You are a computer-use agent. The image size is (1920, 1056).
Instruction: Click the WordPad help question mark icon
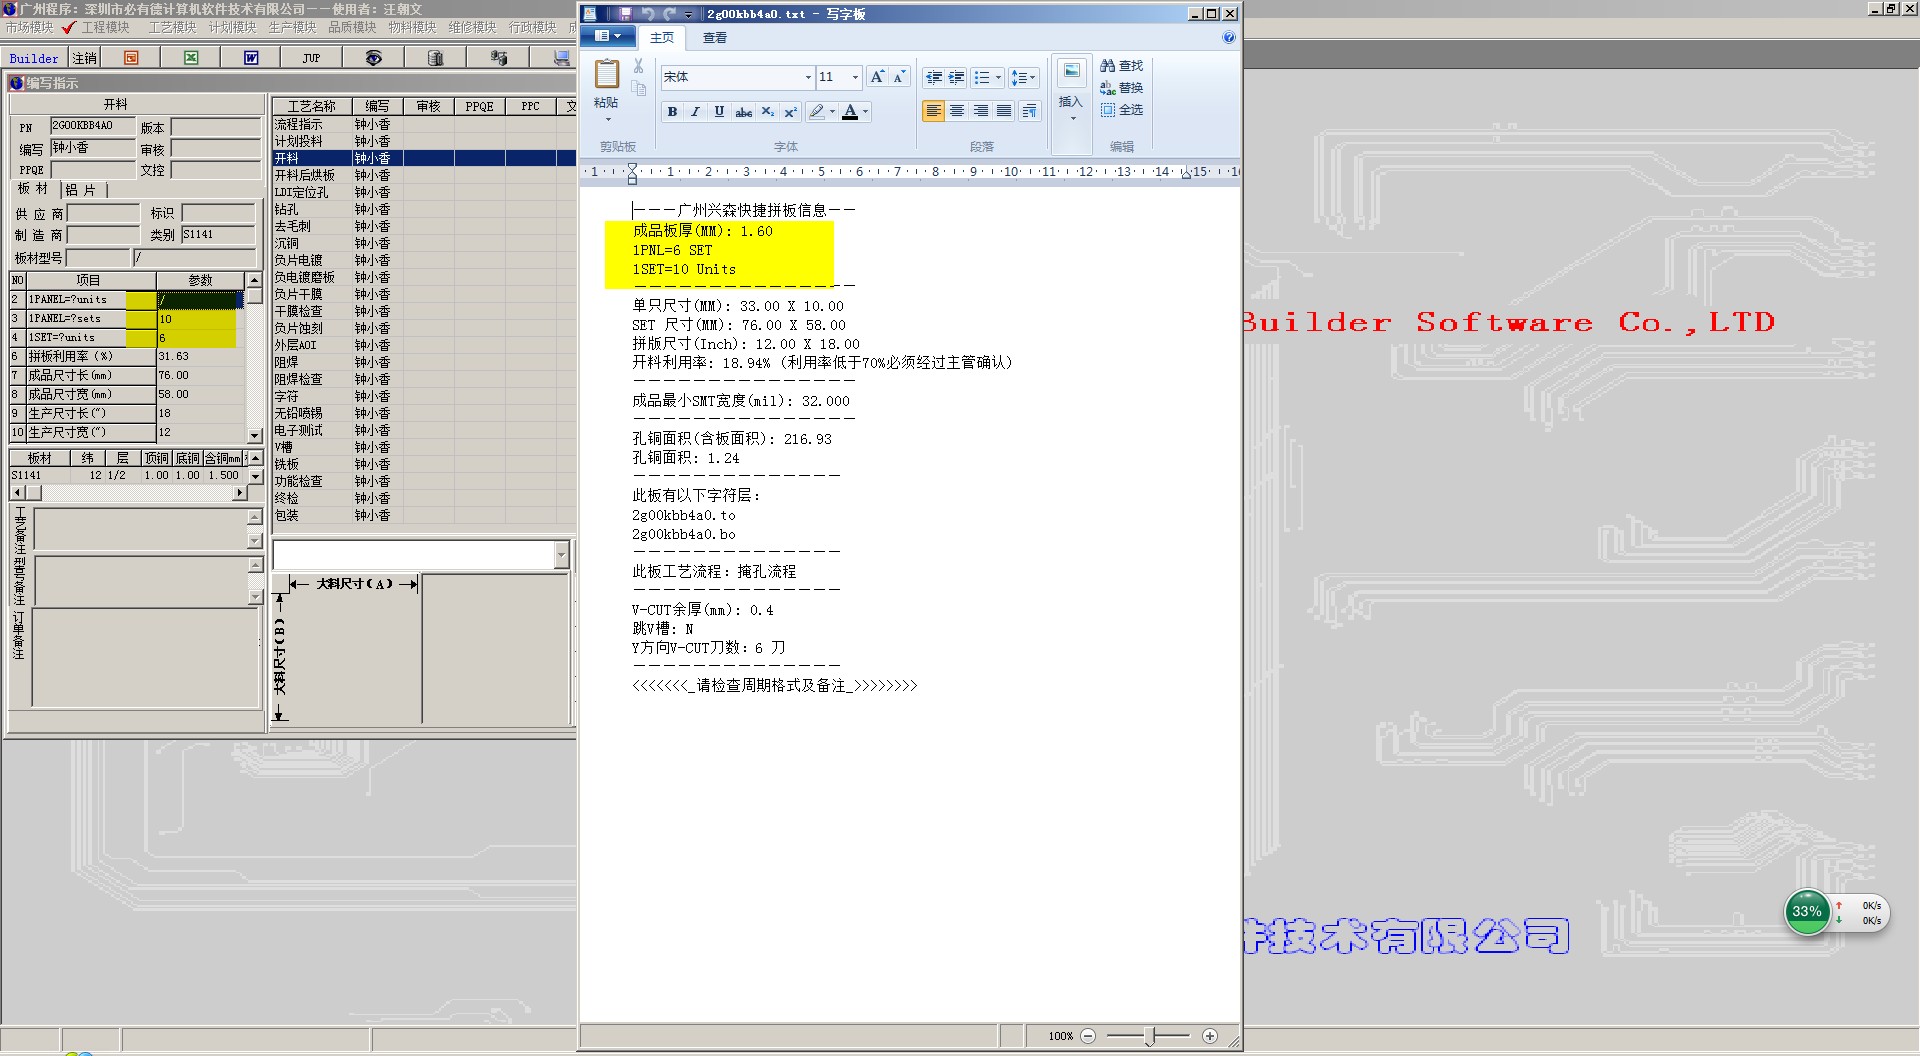tap(1228, 38)
